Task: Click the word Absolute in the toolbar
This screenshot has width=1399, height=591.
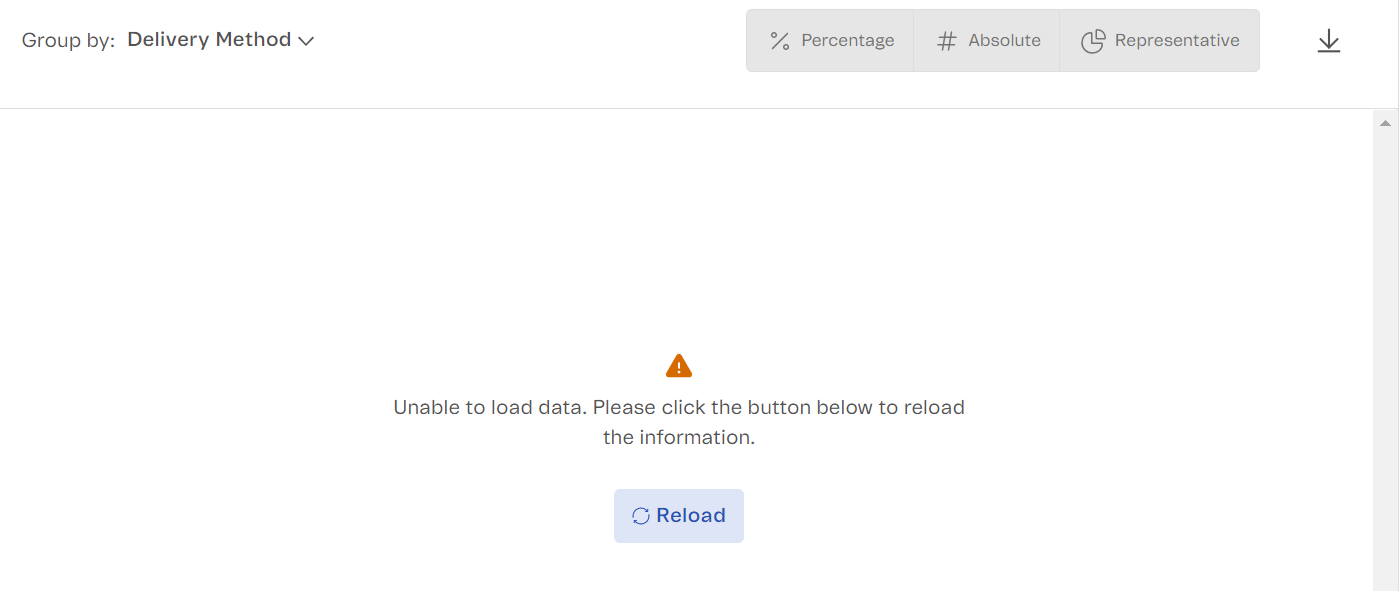Action: tap(1004, 41)
